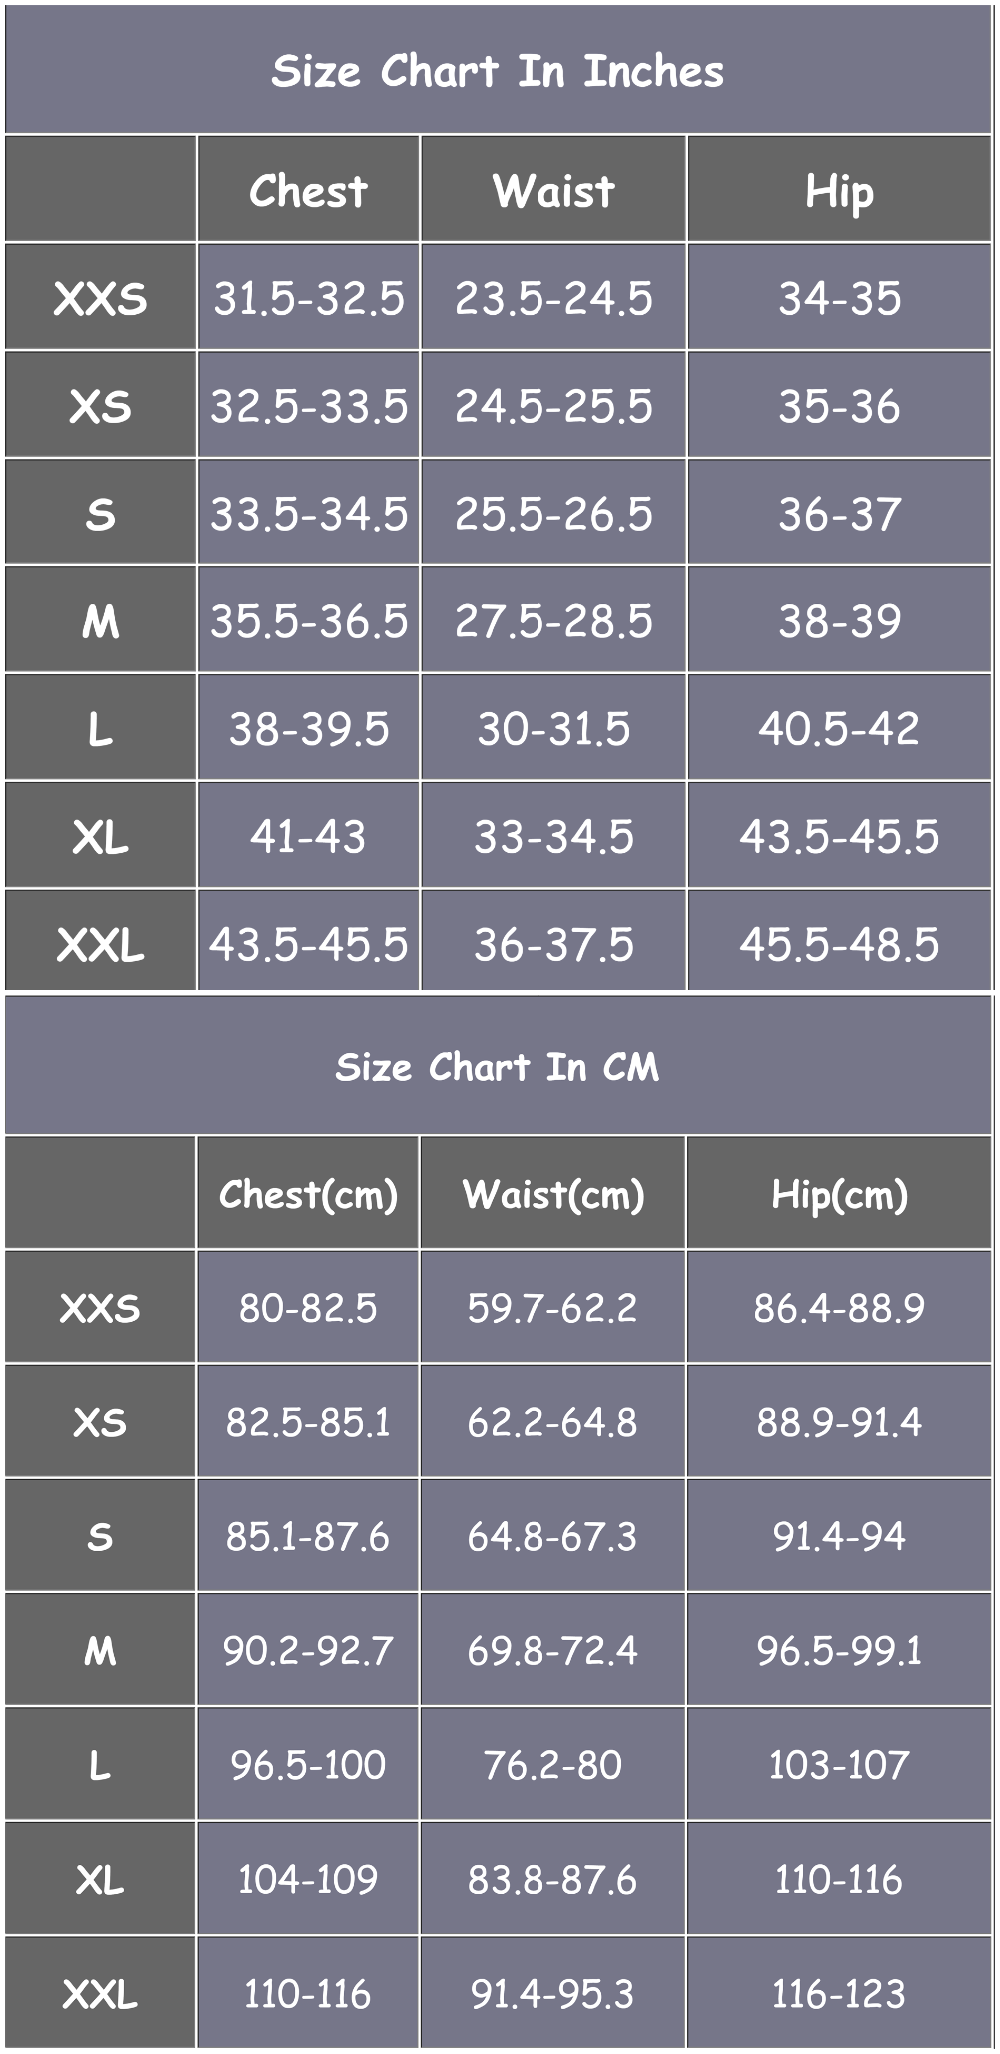Click the Waist(cm) column header
Screen dimensions: 1000x2054
click(x=553, y=1194)
